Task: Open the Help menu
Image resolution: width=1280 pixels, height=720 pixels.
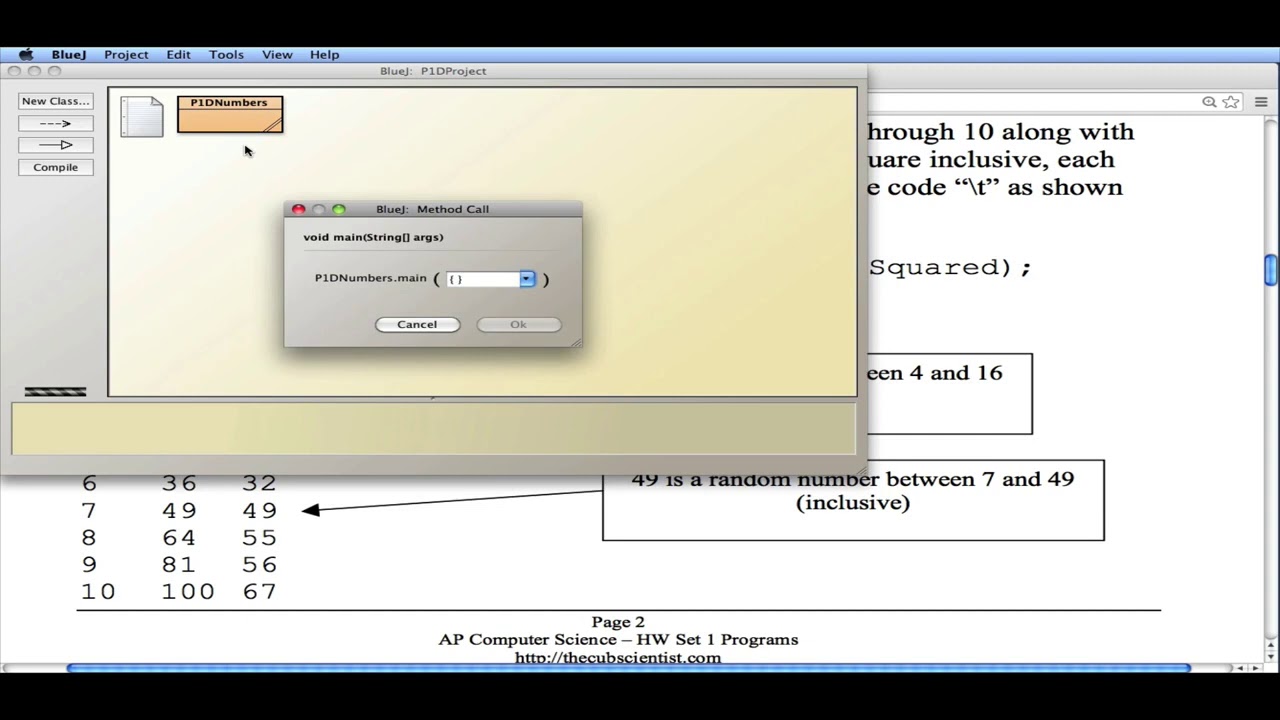Action: pyautogui.click(x=324, y=55)
